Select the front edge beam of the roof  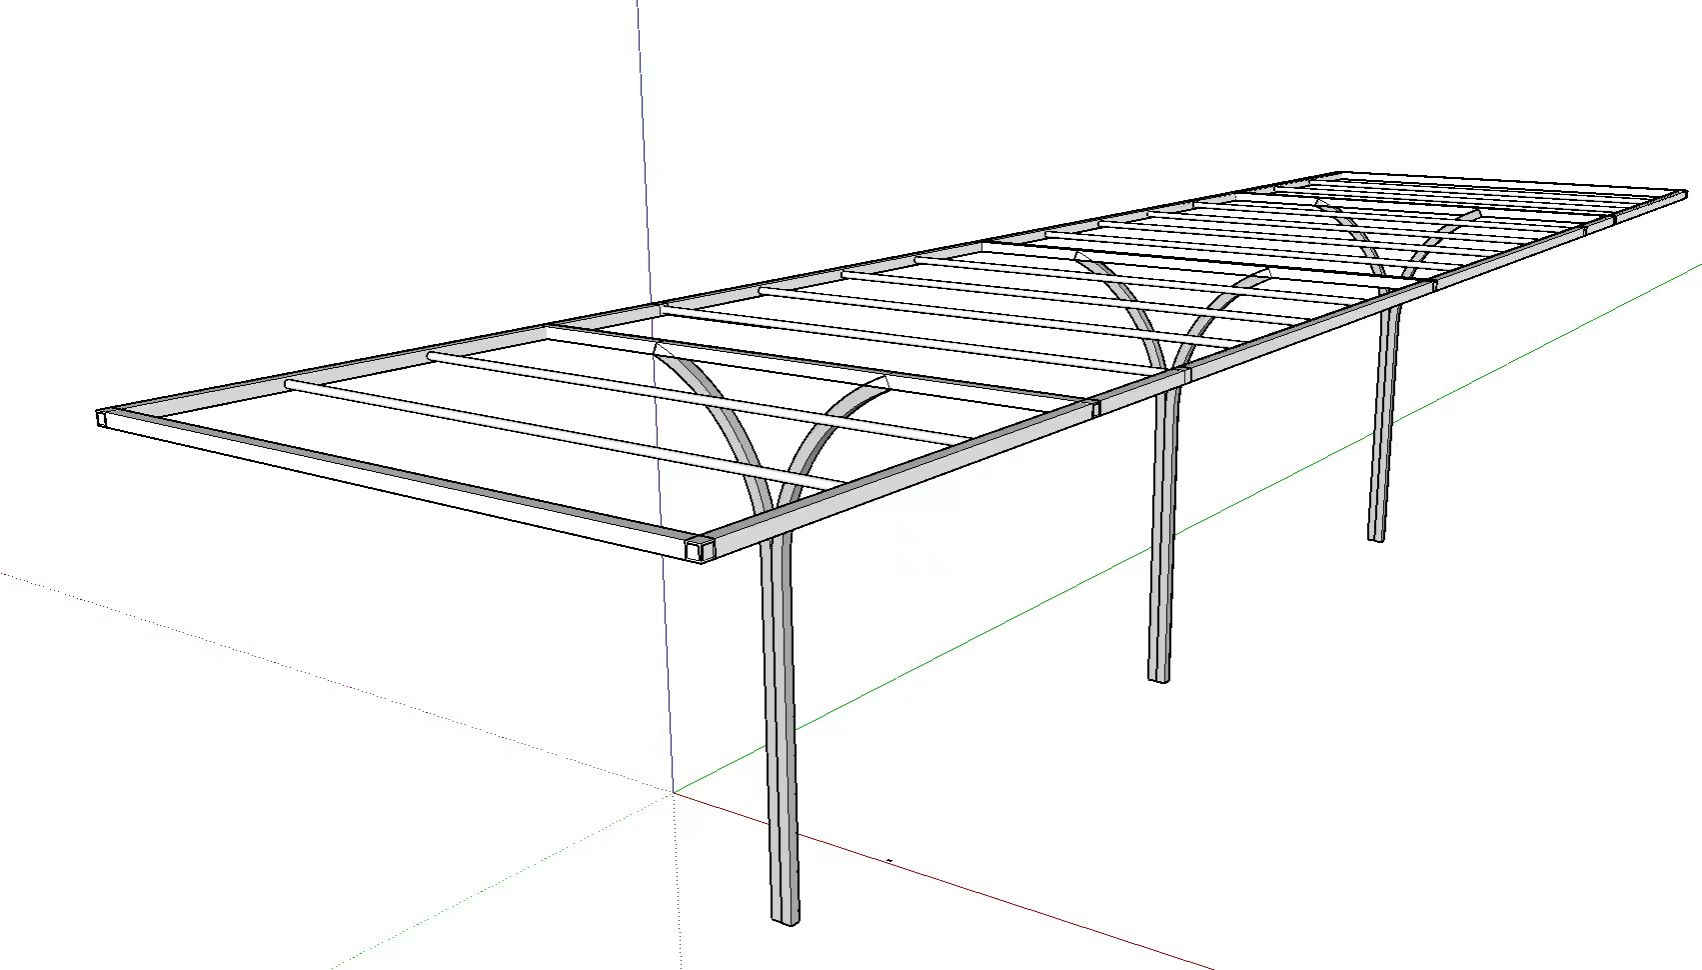click(400, 490)
